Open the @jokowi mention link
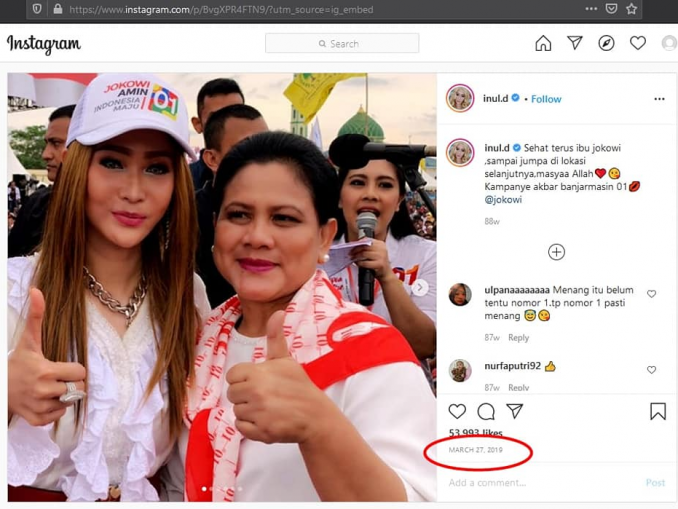 click(x=503, y=200)
